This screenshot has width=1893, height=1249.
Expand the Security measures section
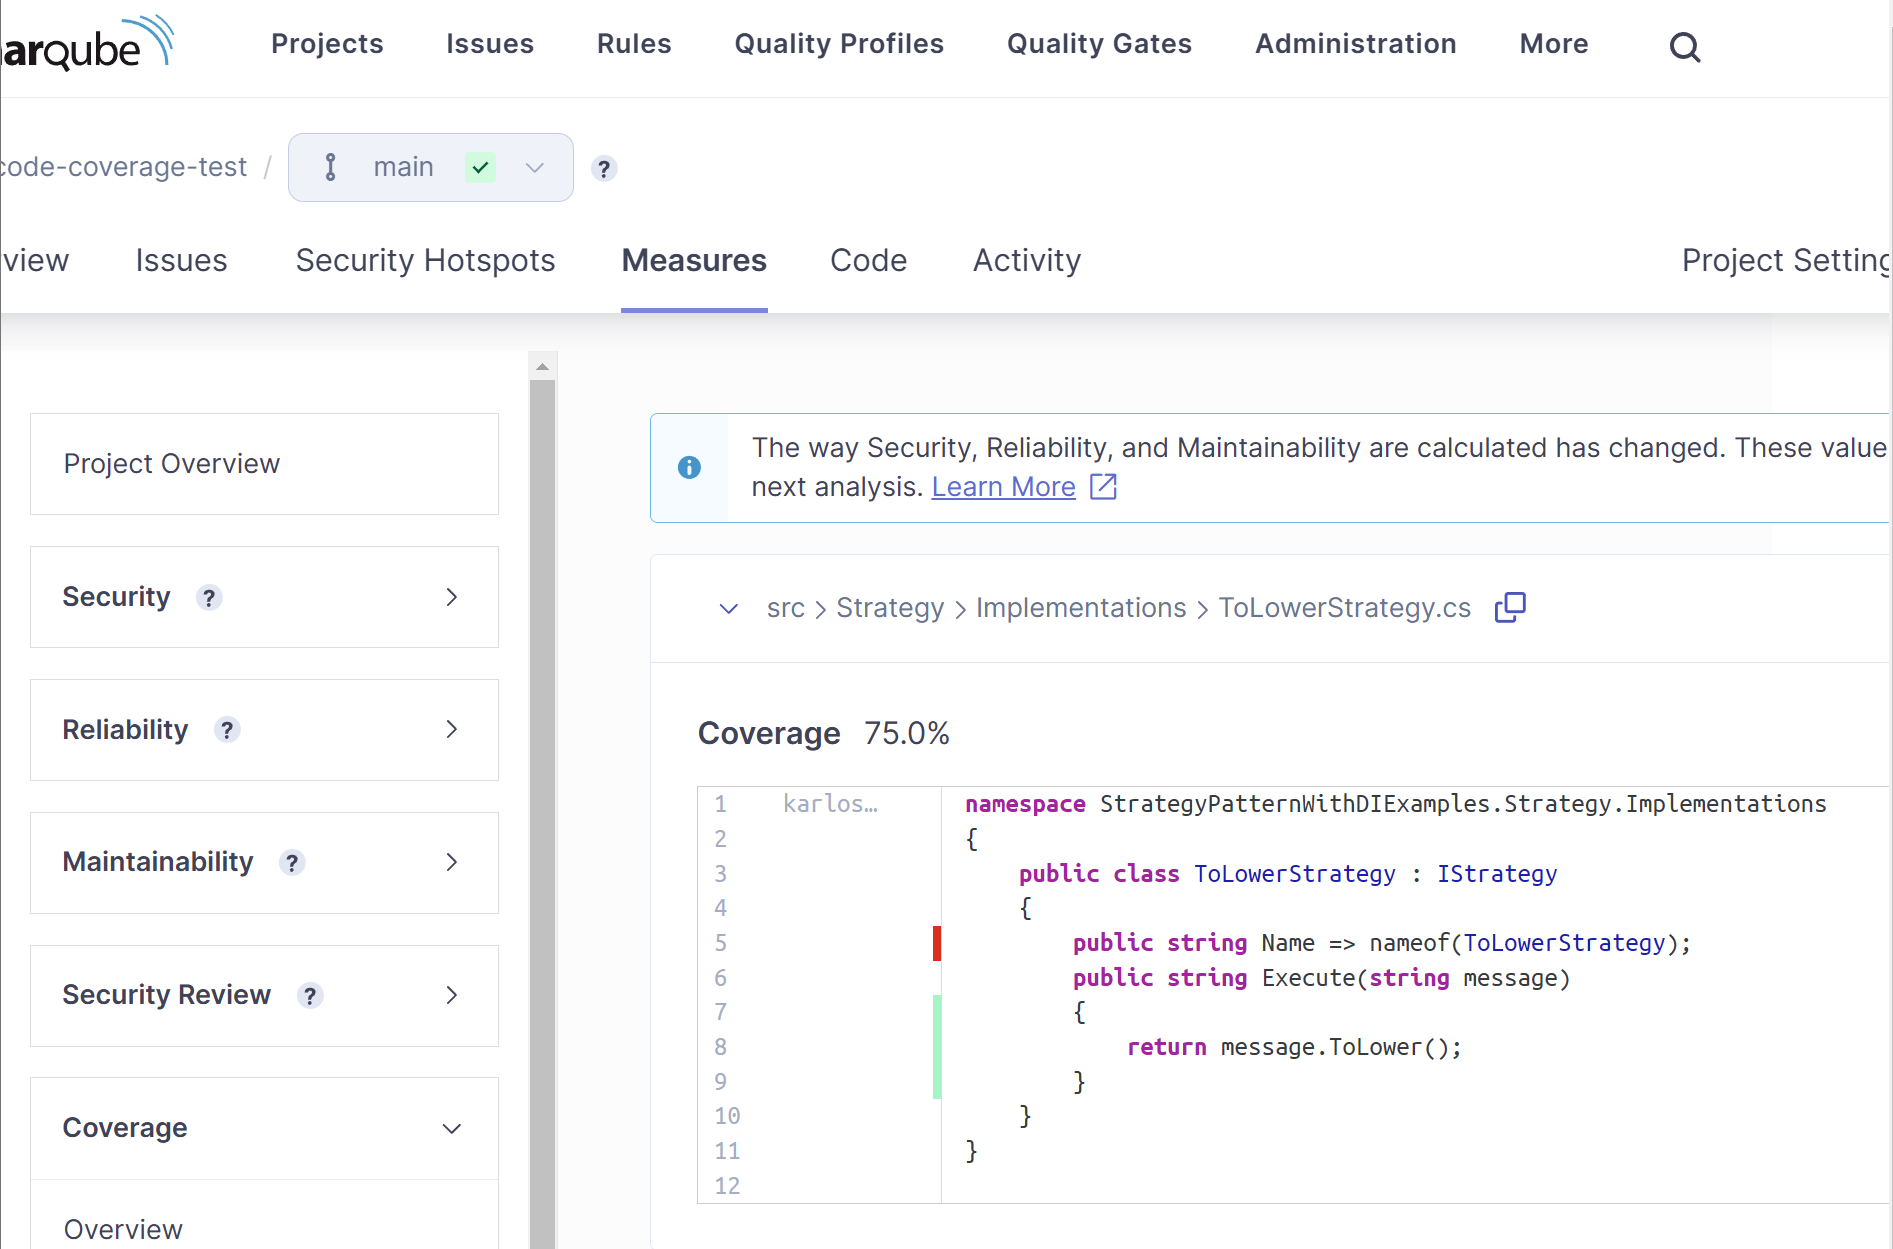pos(451,597)
